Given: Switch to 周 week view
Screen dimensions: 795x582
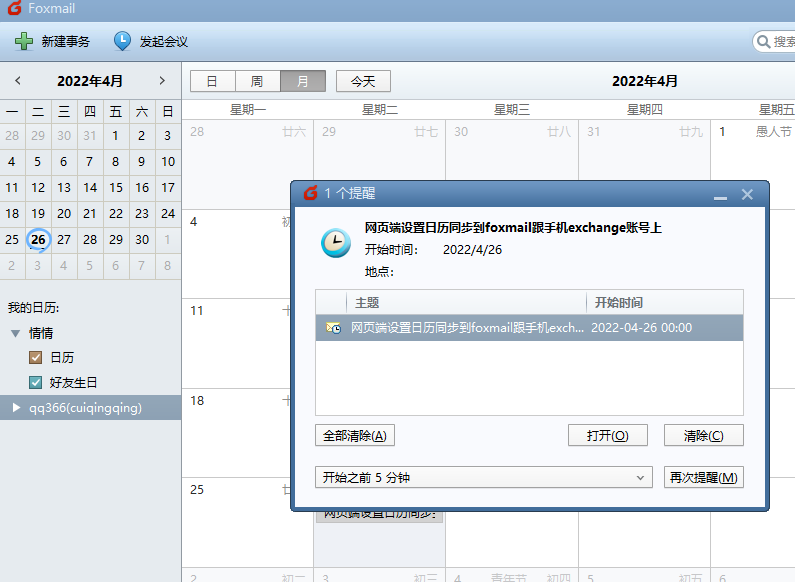Looking at the screenshot, I should (x=257, y=81).
